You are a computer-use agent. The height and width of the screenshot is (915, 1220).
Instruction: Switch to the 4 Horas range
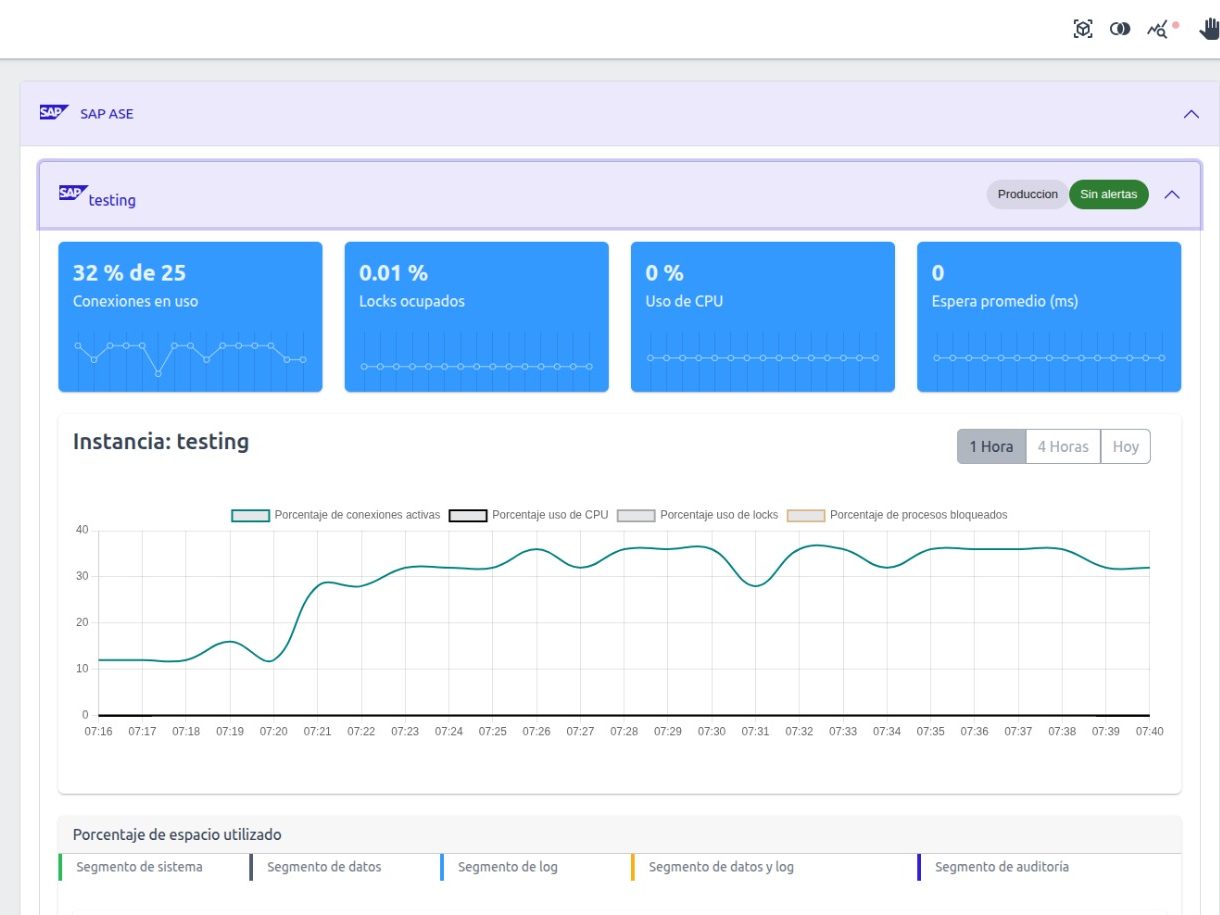pos(1063,447)
